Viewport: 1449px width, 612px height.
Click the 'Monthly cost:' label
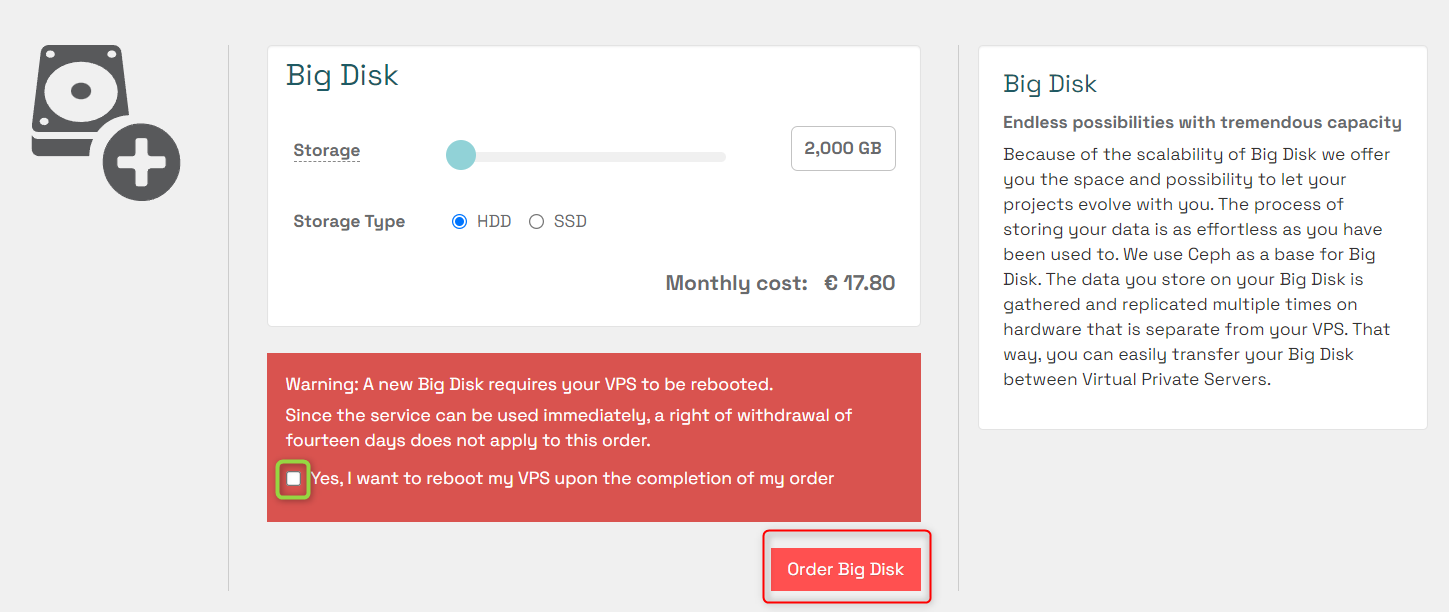tap(736, 283)
